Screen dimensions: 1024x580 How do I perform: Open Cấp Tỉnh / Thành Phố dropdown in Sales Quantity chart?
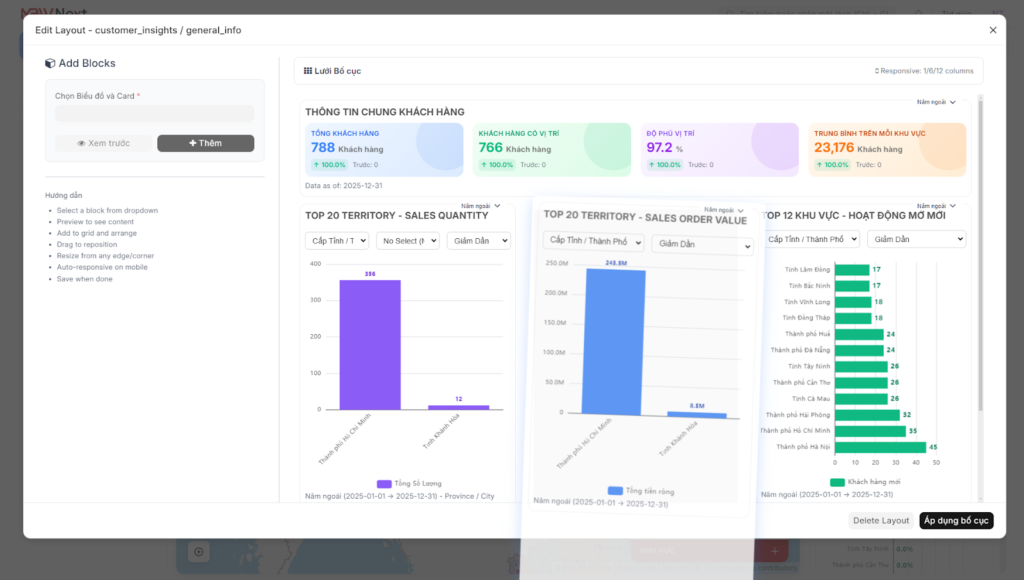click(337, 240)
